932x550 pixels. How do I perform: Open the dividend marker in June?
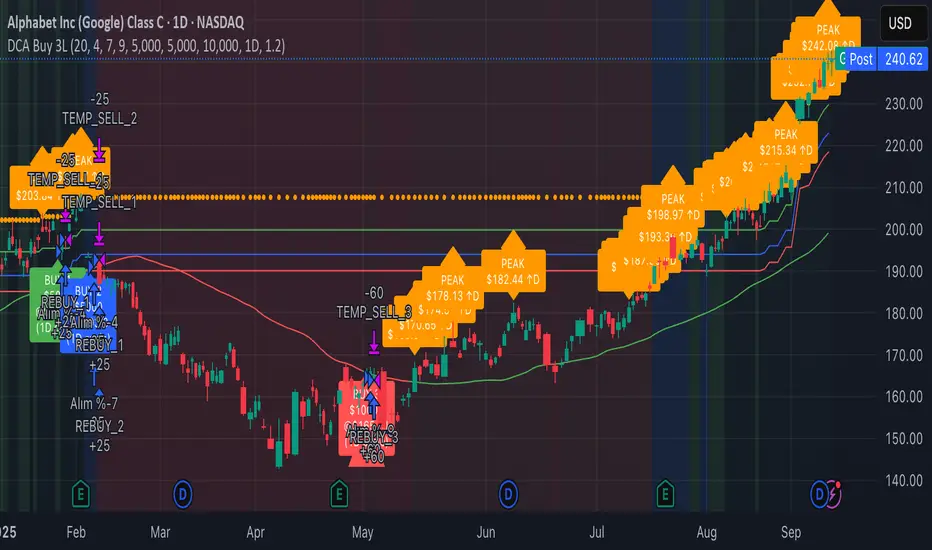pos(508,494)
